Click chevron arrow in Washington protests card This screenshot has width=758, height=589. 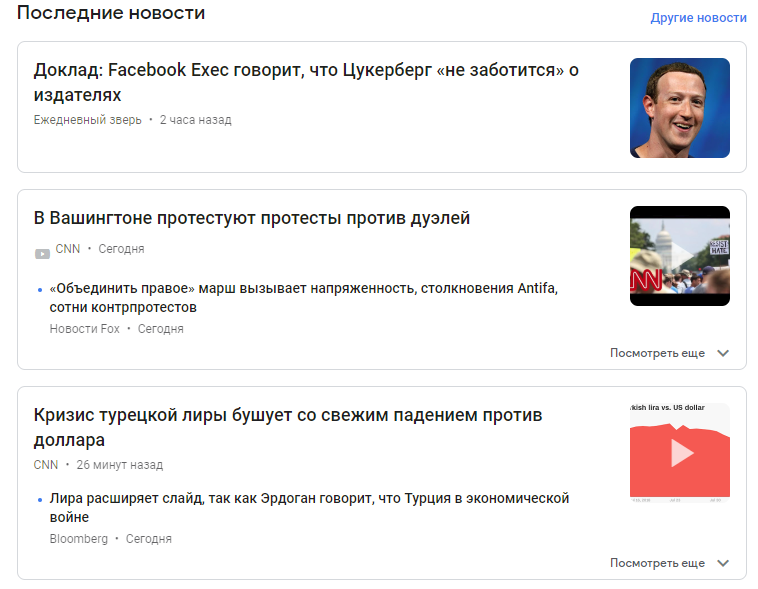(723, 353)
